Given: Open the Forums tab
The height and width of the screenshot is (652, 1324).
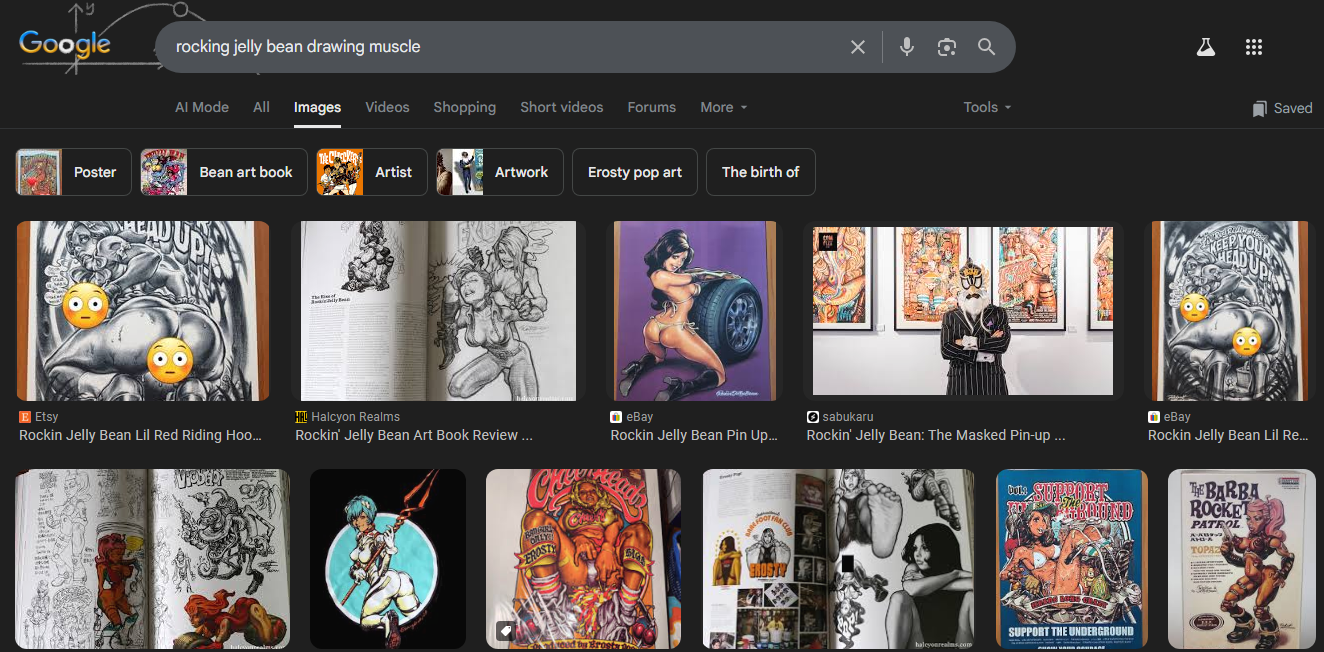Looking at the screenshot, I should coord(652,107).
